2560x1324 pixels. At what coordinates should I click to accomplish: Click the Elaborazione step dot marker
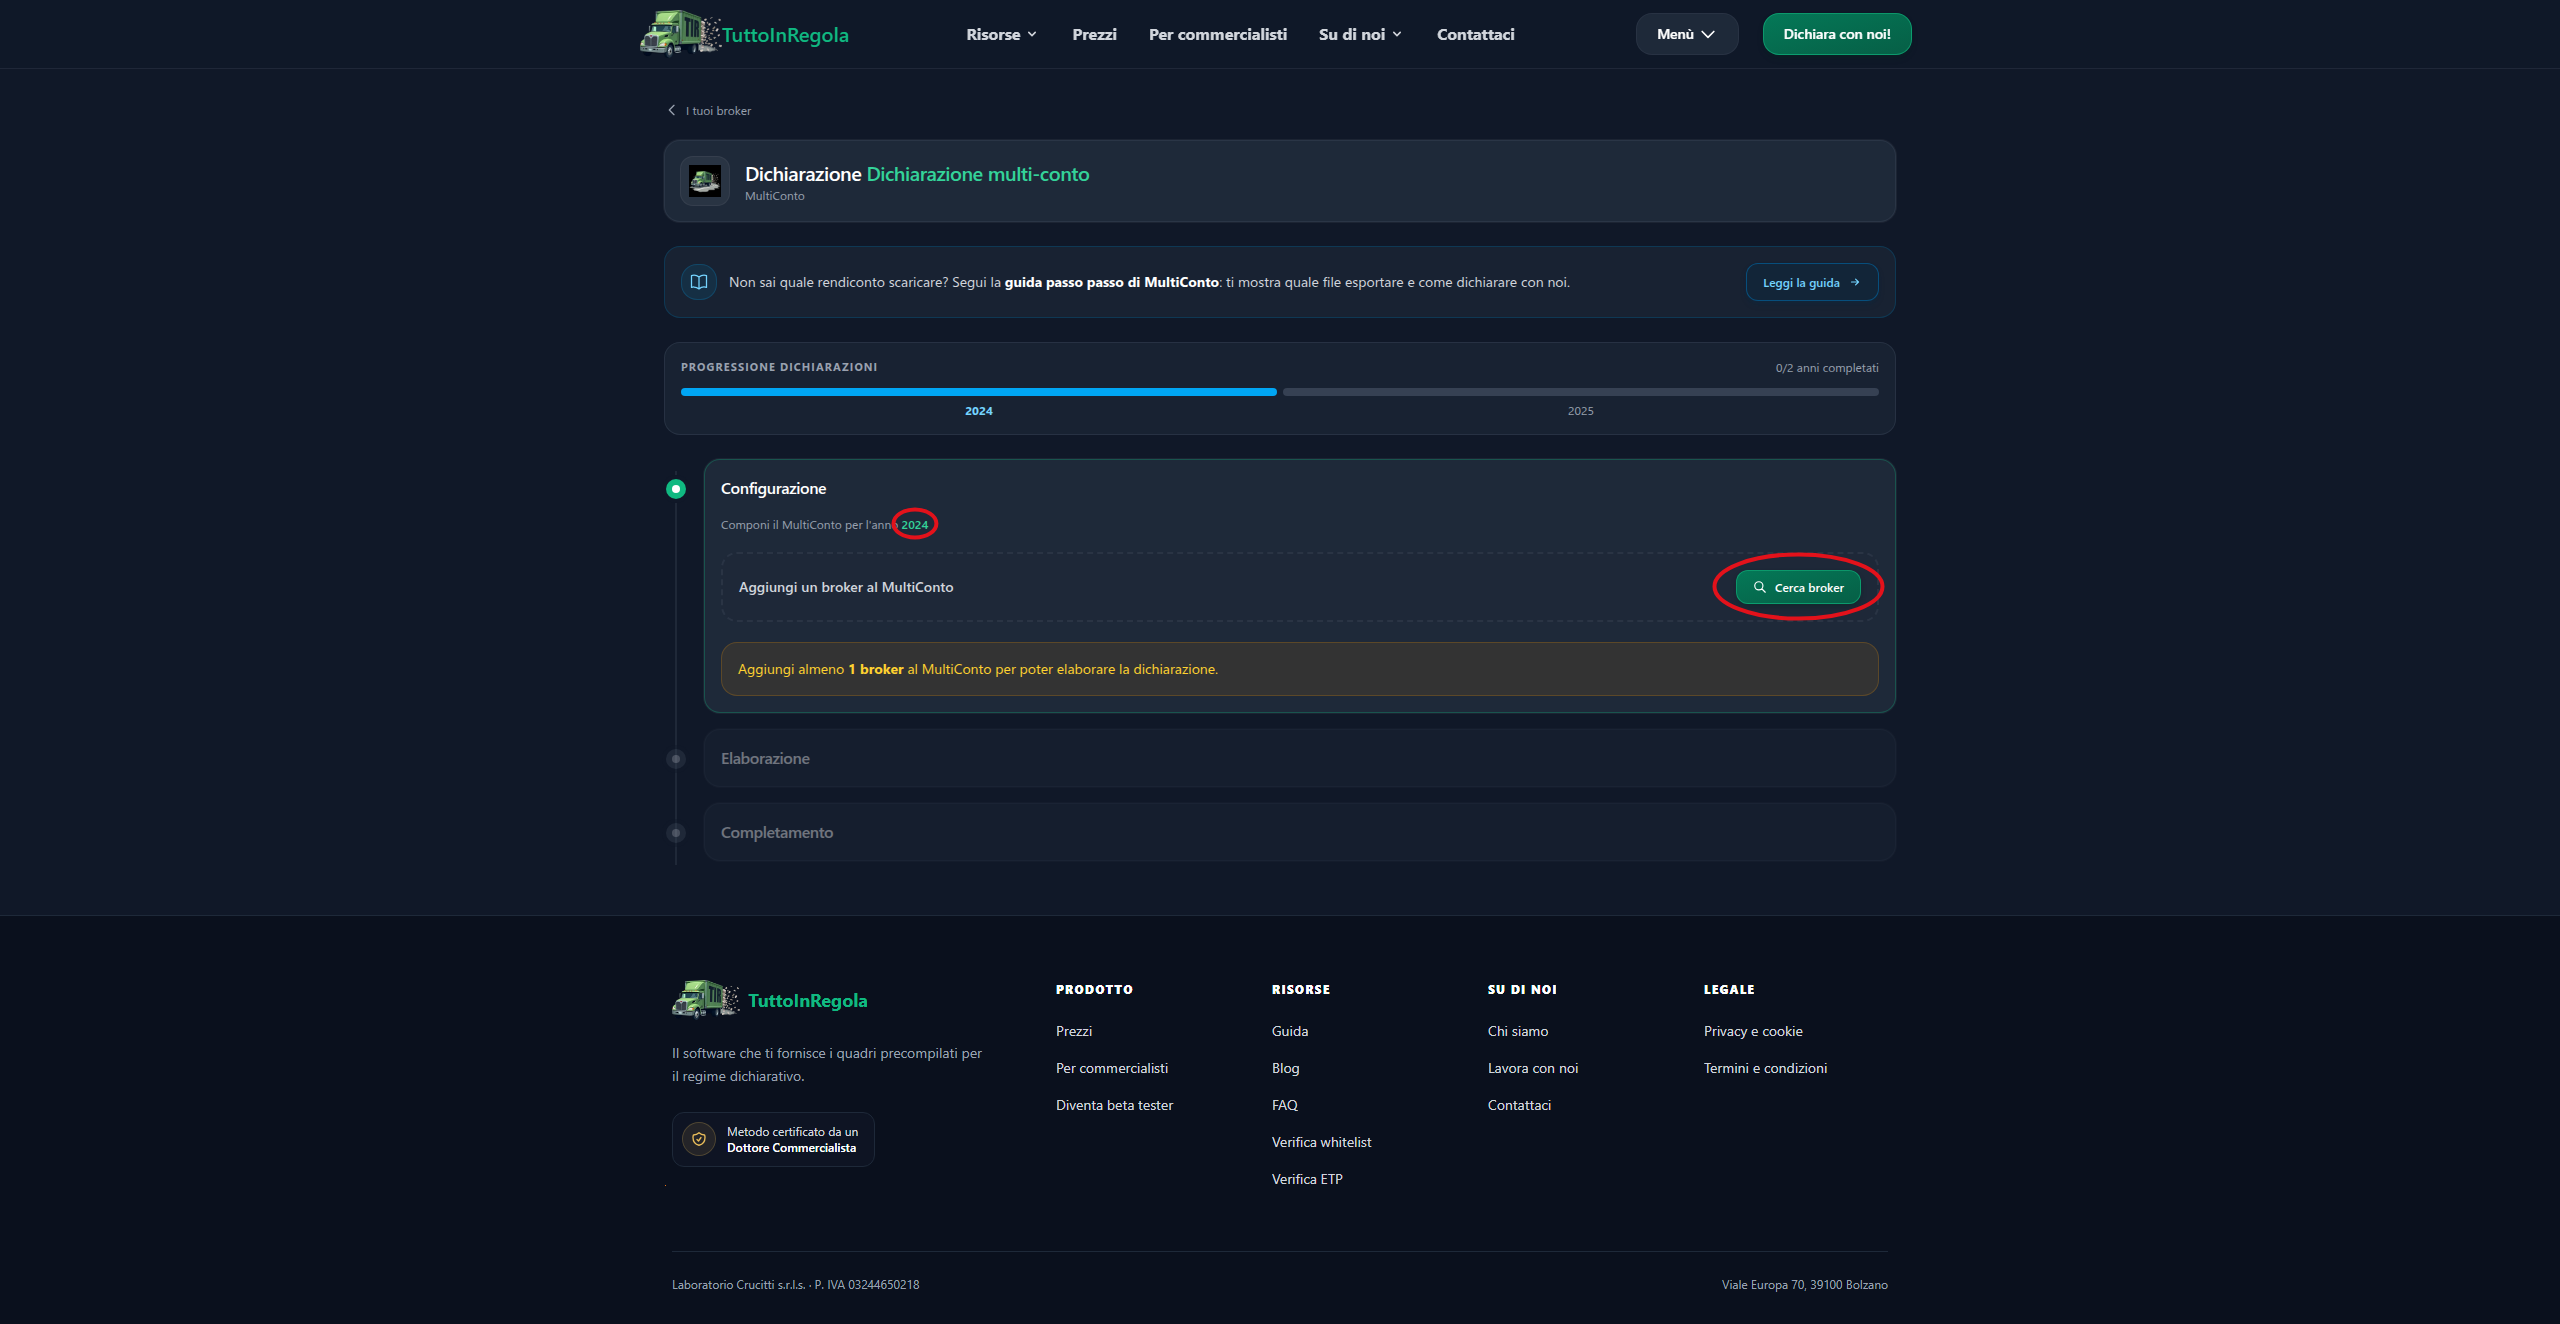[676, 759]
